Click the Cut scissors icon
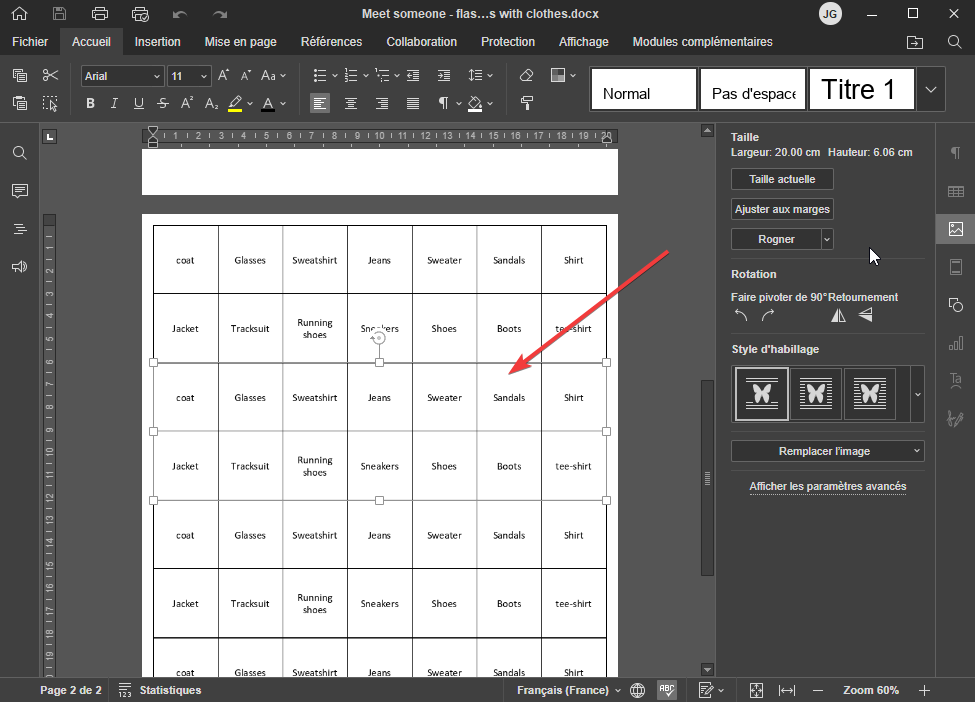This screenshot has width=975, height=702. [x=50, y=75]
